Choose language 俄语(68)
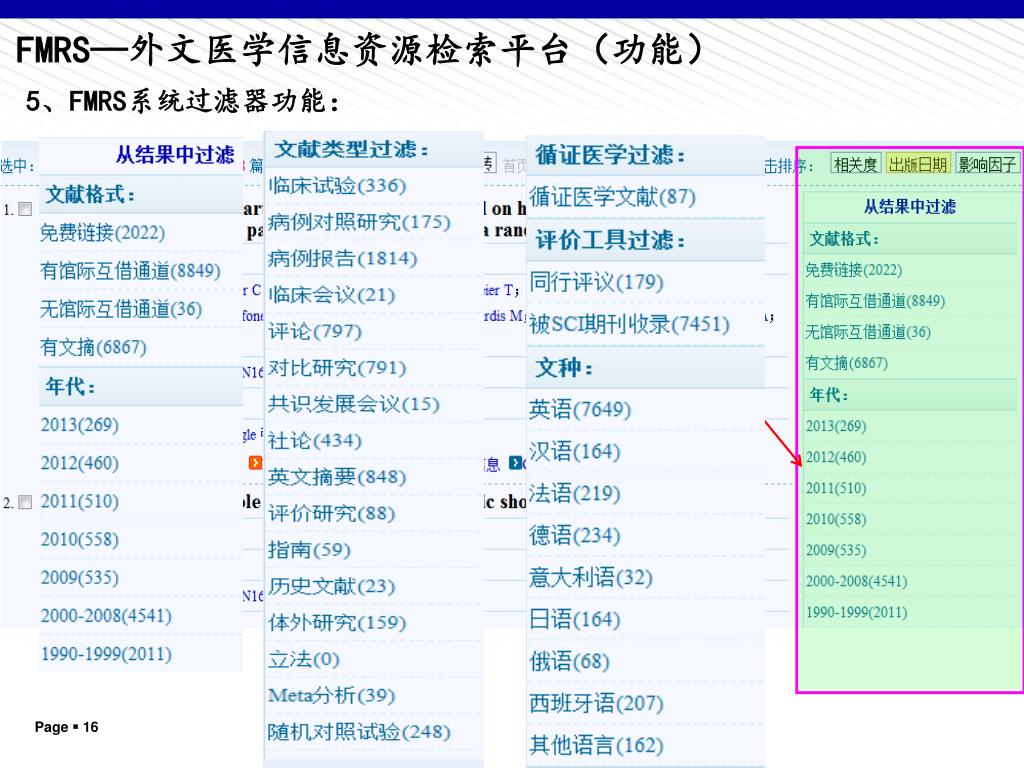 coord(569,662)
